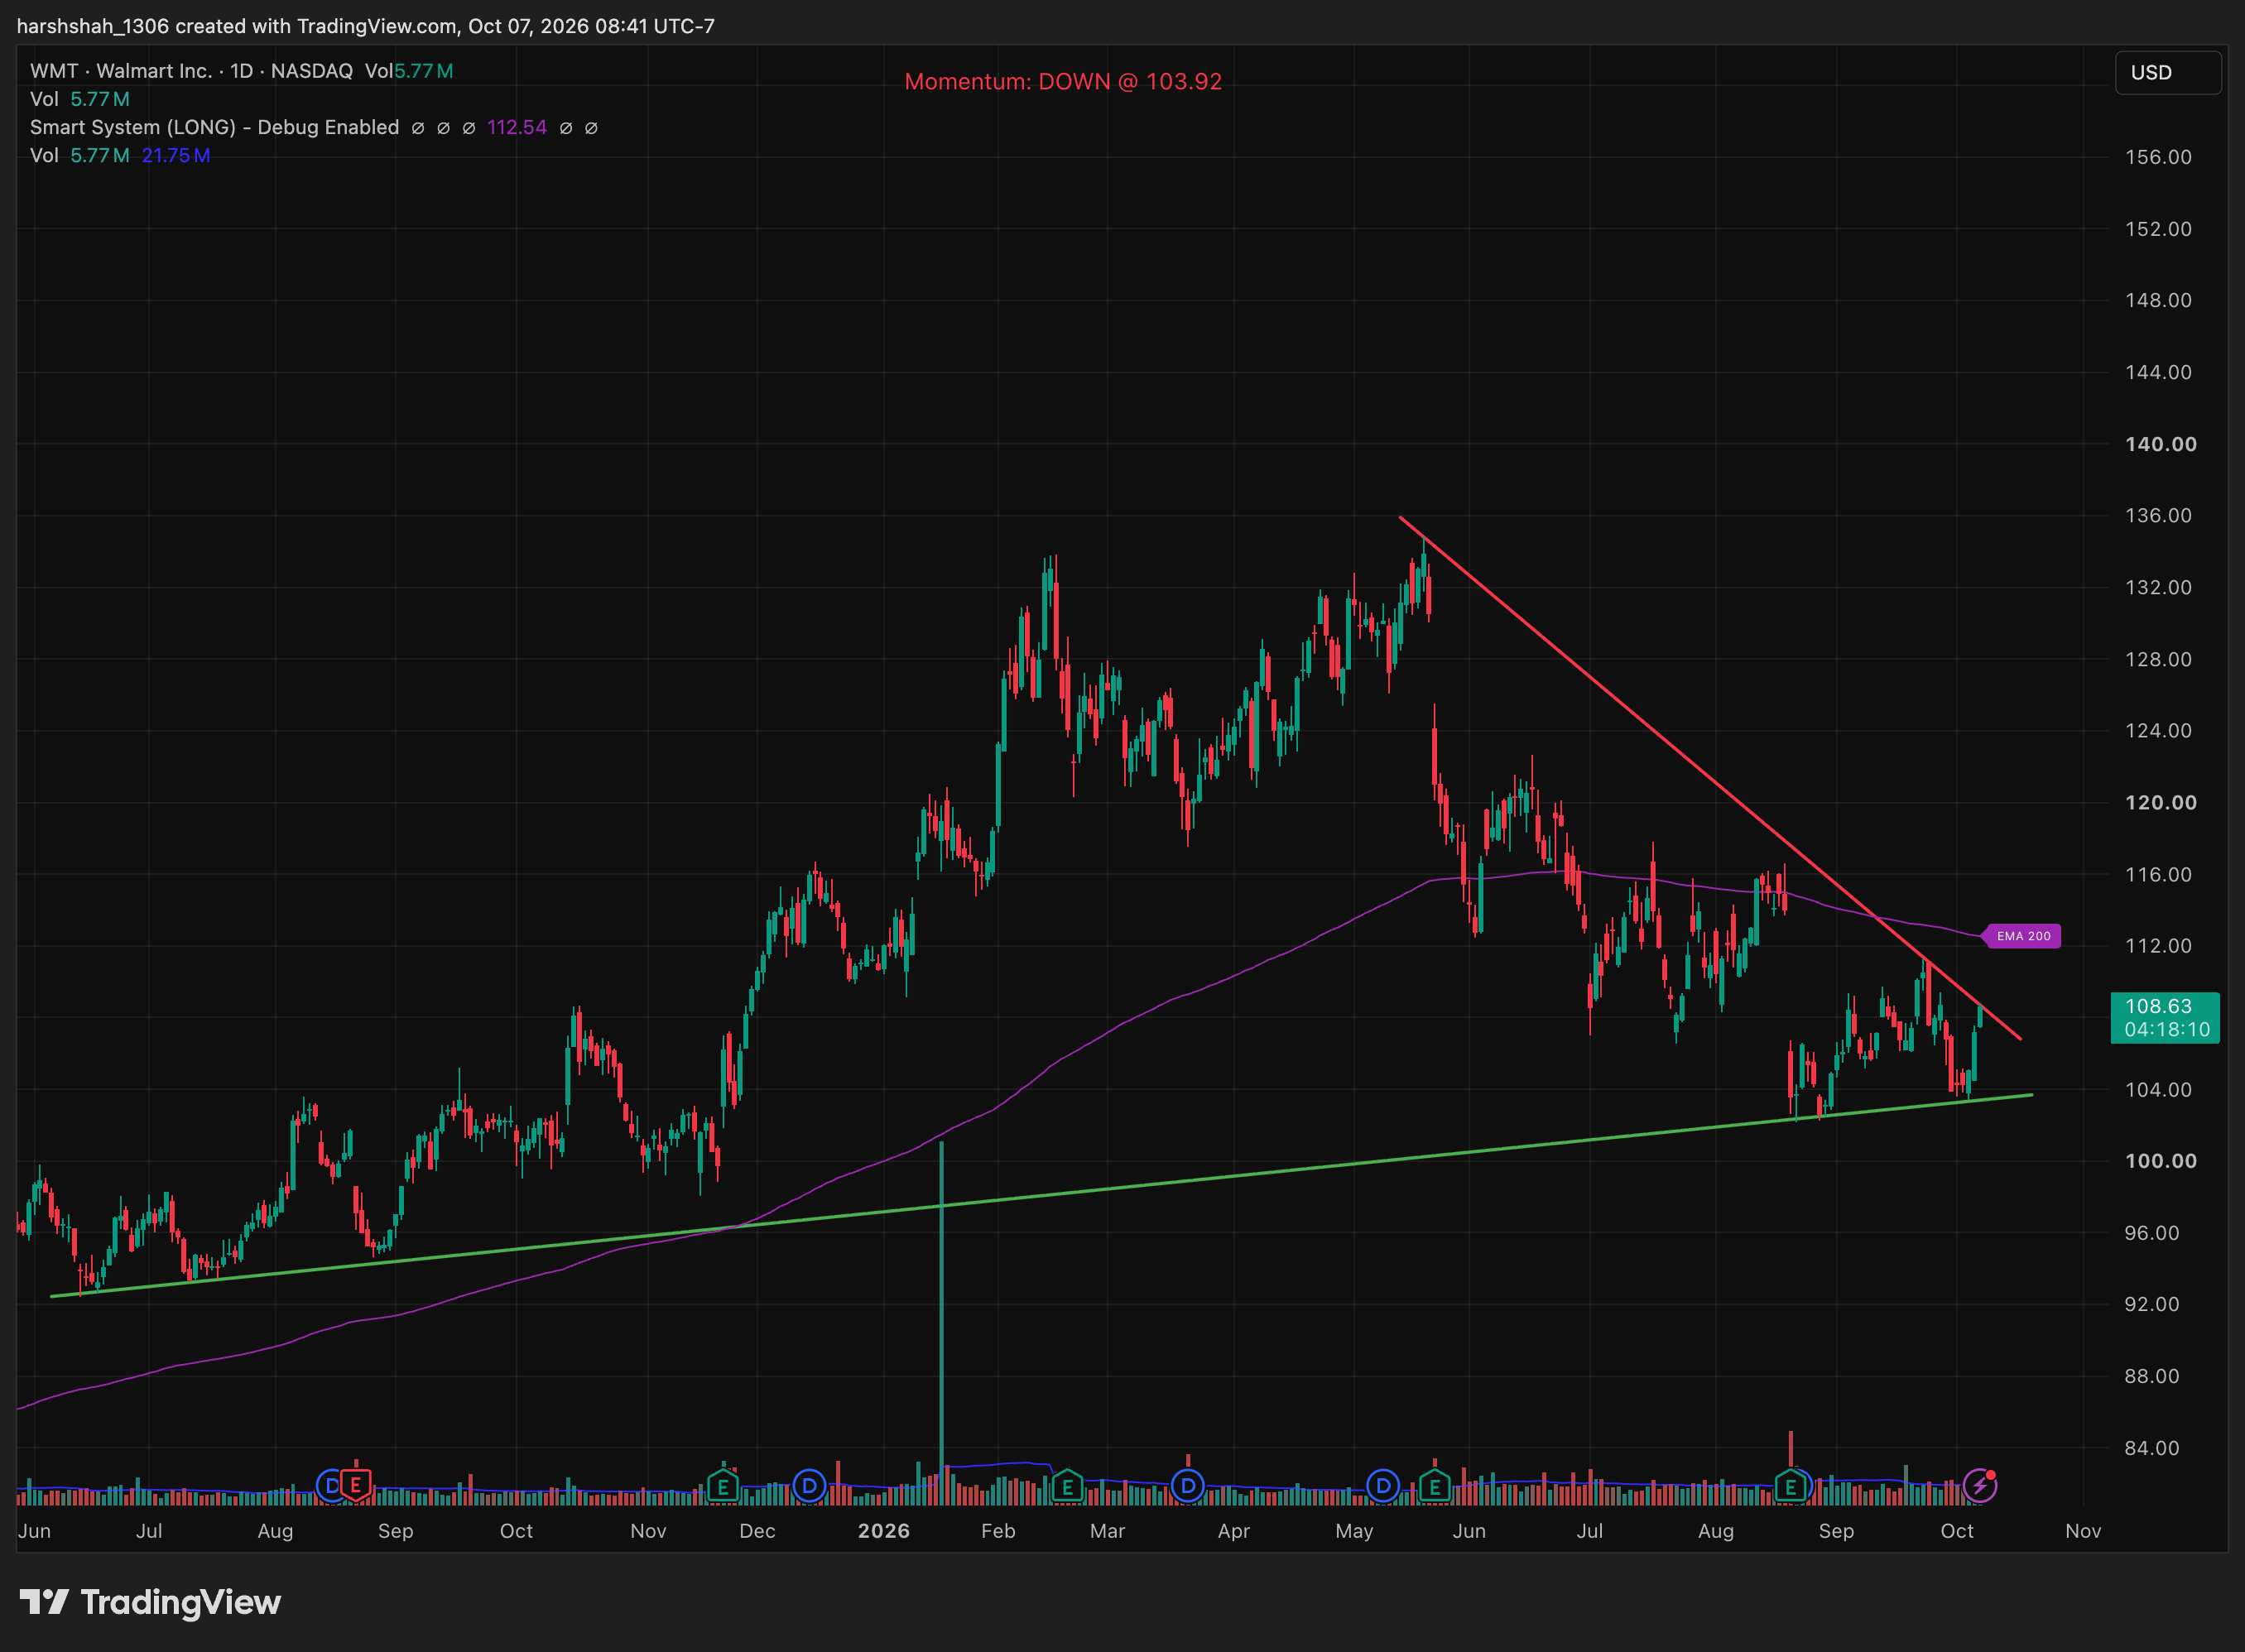Click the 2026 year label on time axis
Screen dimensions: 2245x1652
(884, 1531)
